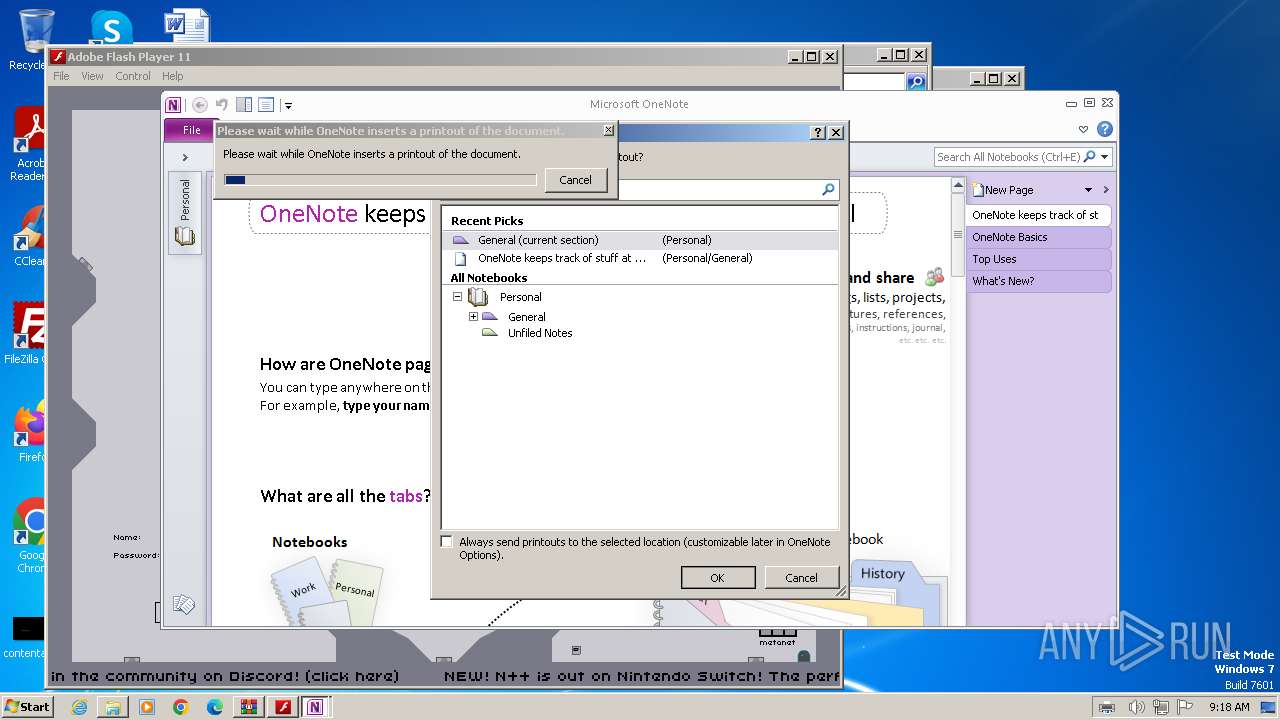Click WinRAR icon in taskbar

point(248,707)
